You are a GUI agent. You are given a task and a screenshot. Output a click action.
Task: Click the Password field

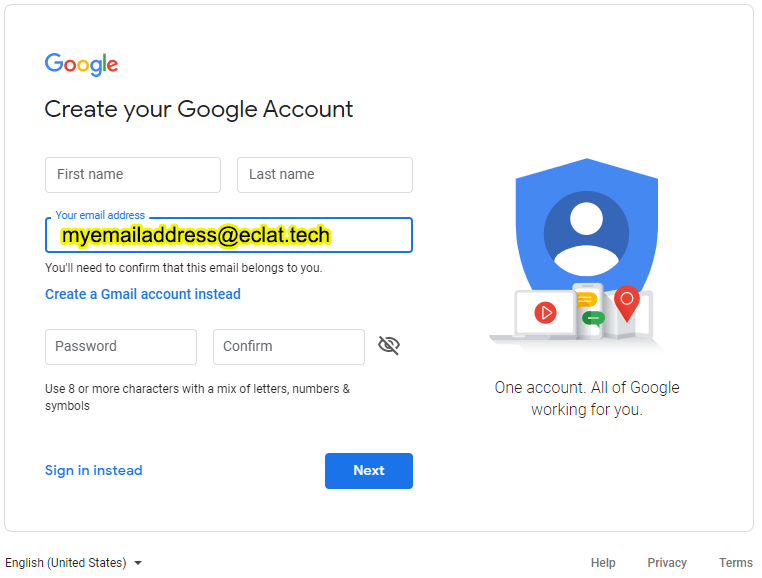pyautogui.click(x=121, y=347)
